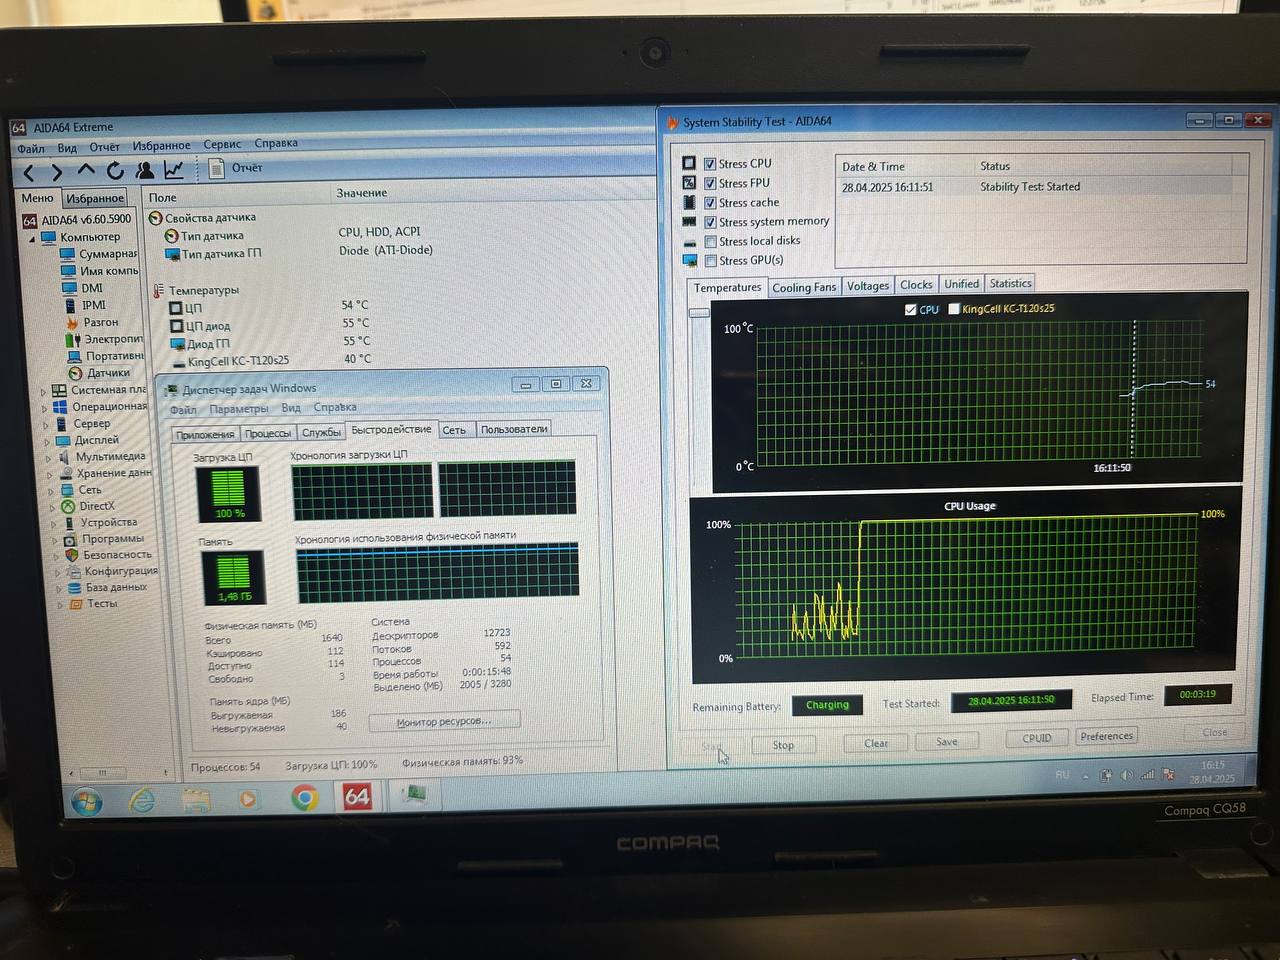Disable the Stress CPU checkbox
Image resolution: width=1280 pixels, height=960 pixels.
710,164
